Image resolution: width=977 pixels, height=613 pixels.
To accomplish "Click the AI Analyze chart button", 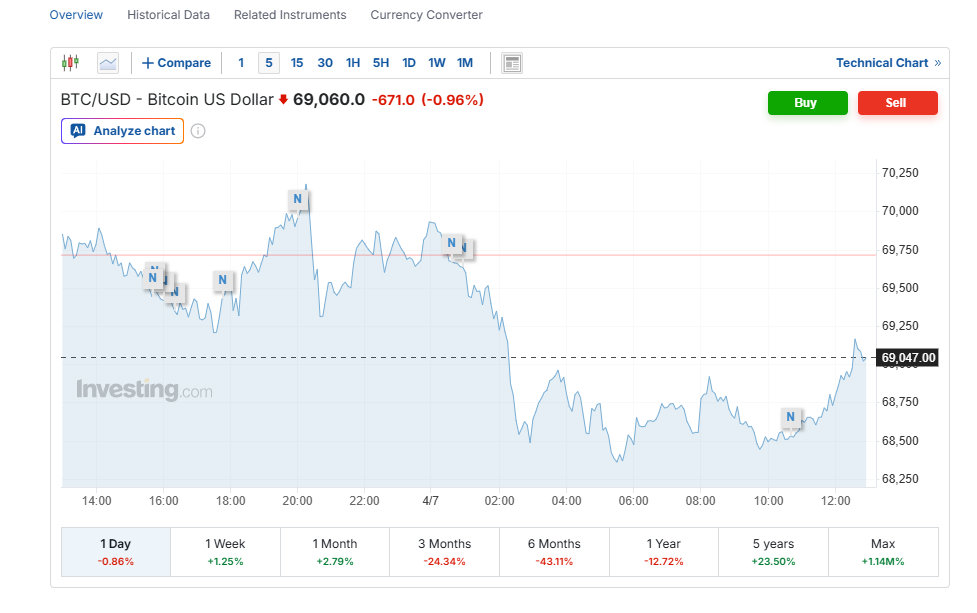I will point(122,131).
